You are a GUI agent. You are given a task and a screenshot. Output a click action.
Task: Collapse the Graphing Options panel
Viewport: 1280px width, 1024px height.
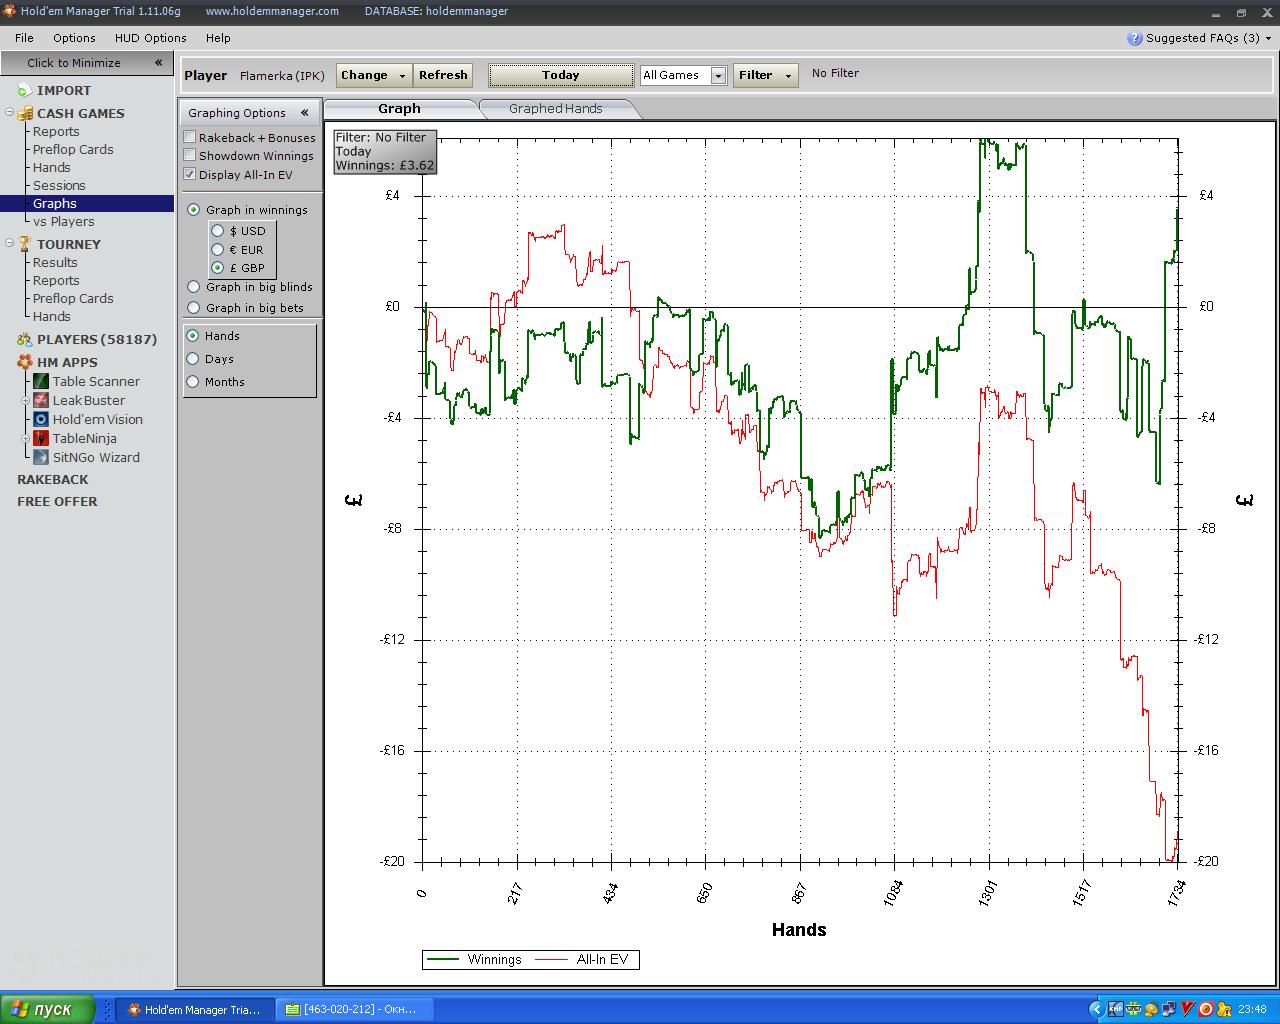pos(304,113)
